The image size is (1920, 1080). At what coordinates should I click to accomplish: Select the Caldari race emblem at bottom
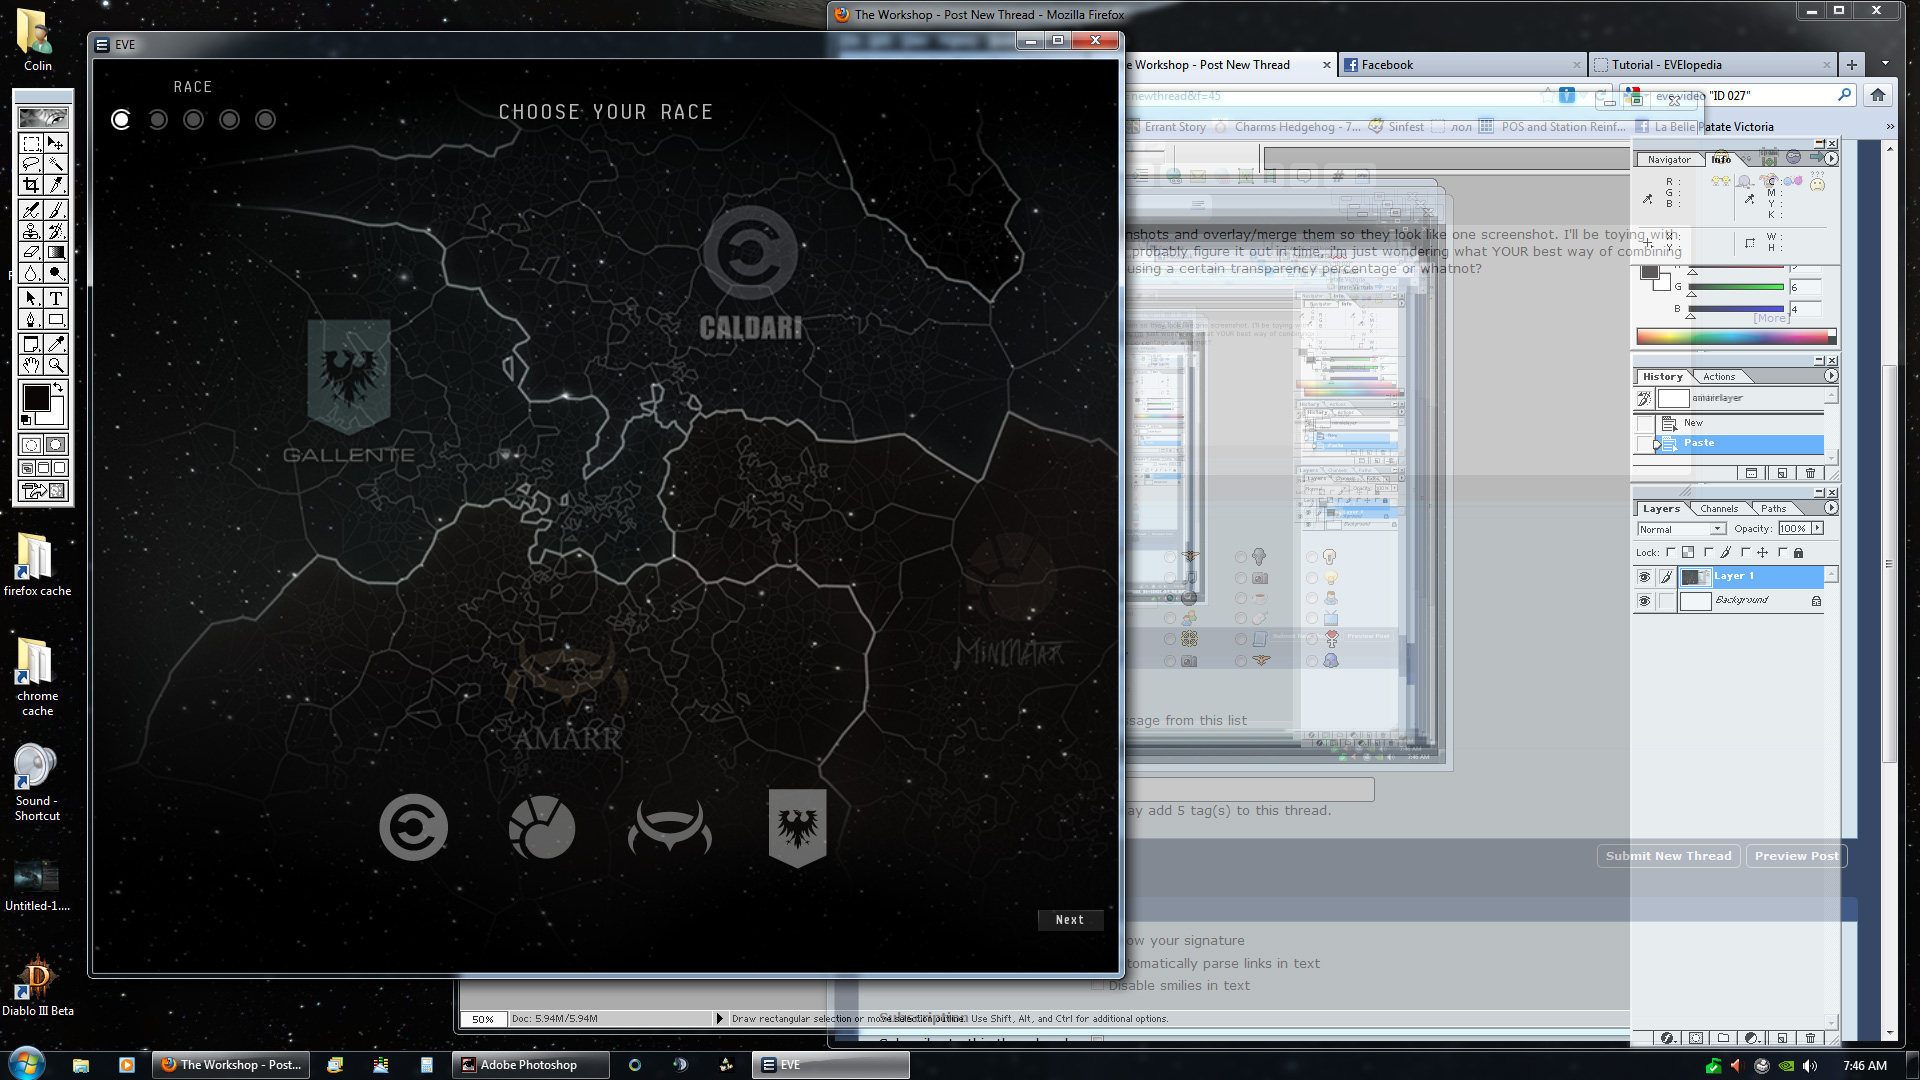[x=413, y=827]
